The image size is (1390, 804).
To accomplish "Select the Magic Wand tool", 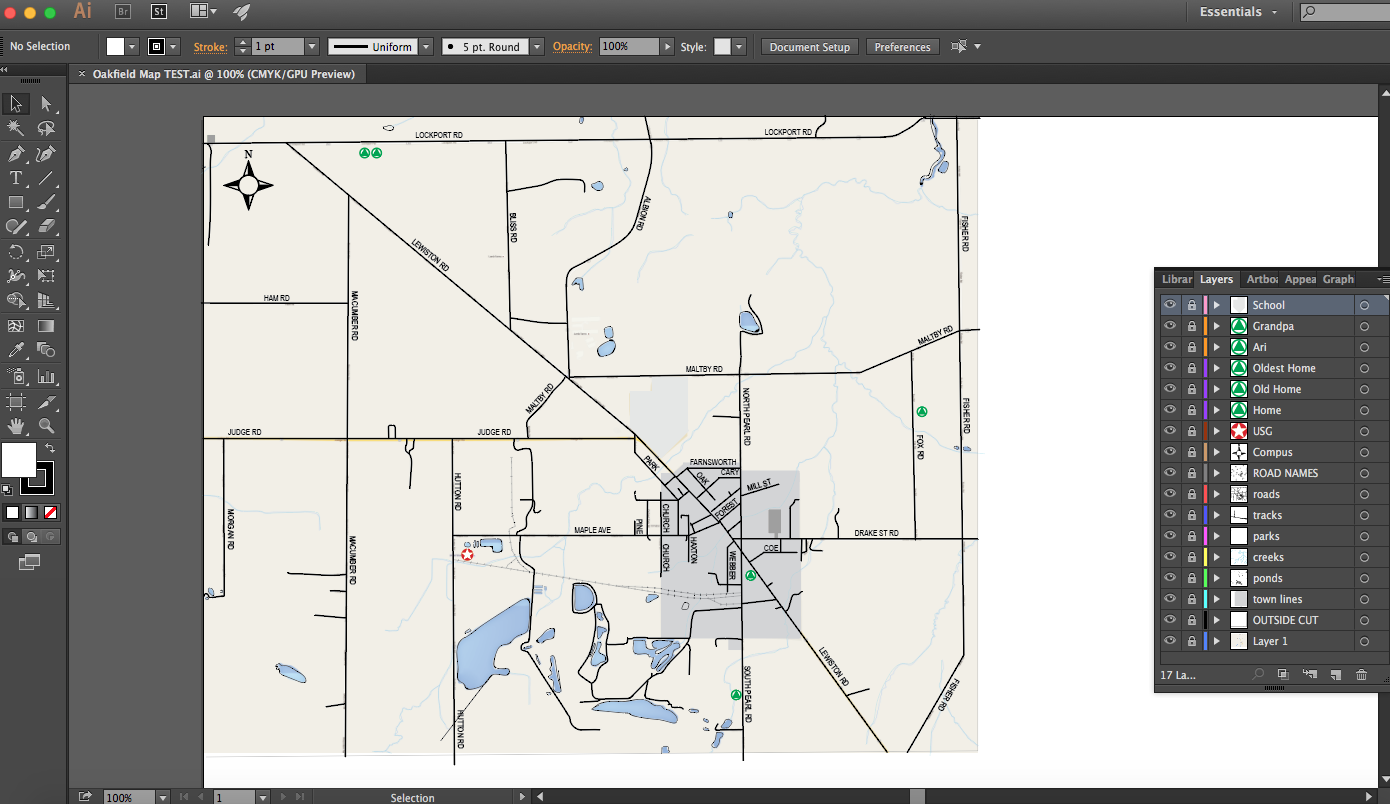I will (16, 128).
